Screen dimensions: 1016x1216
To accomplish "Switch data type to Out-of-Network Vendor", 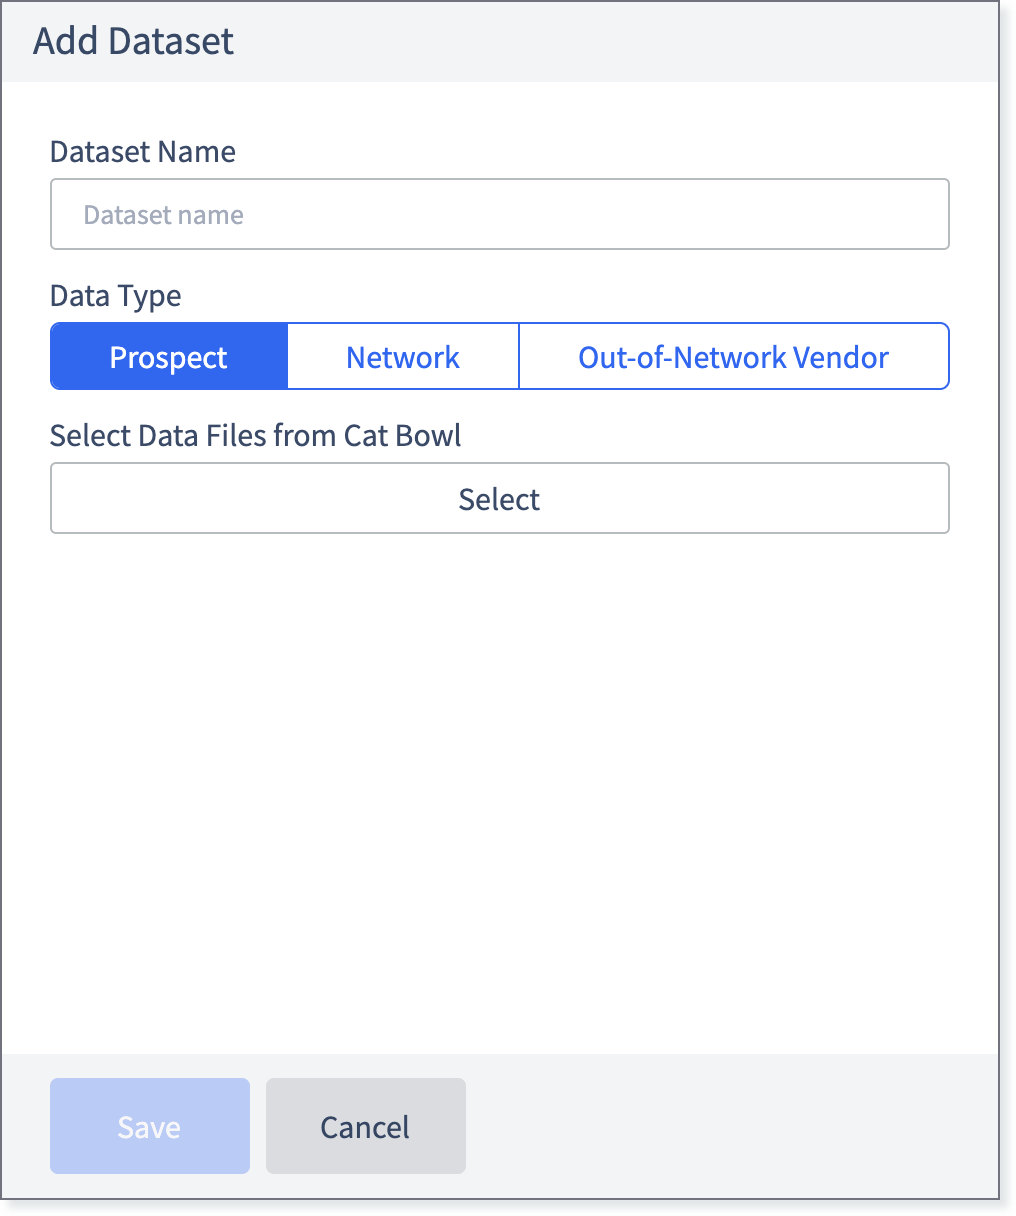I will 734,356.
